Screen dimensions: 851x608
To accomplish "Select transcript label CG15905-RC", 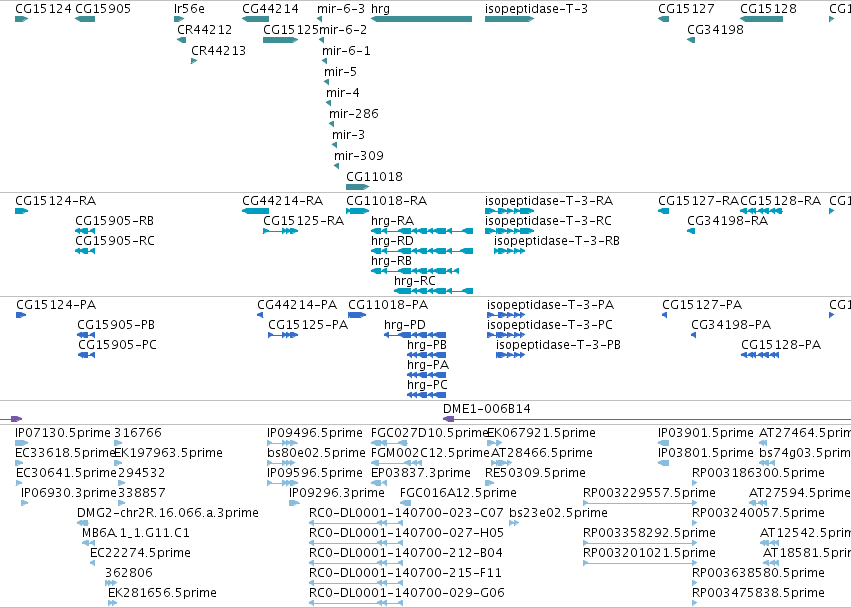I will click(x=115, y=241).
